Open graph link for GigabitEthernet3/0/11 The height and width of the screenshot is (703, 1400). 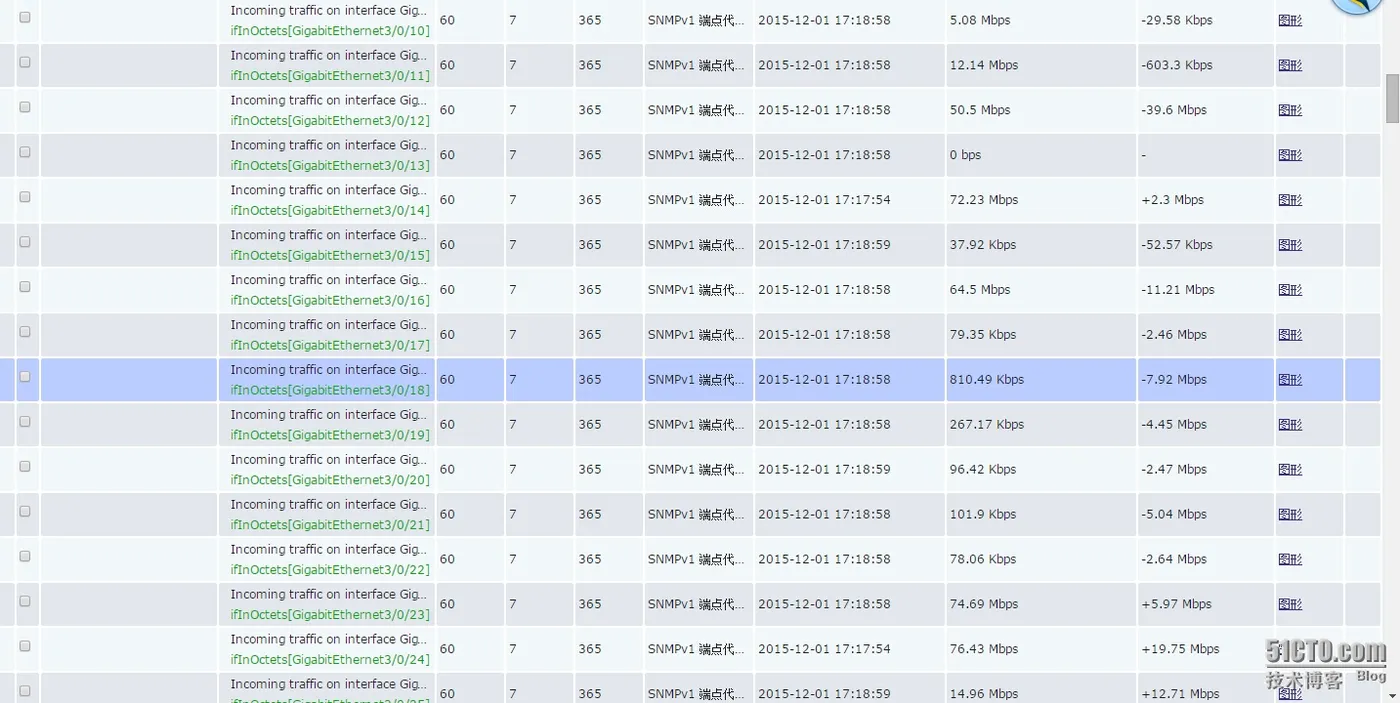point(1290,65)
